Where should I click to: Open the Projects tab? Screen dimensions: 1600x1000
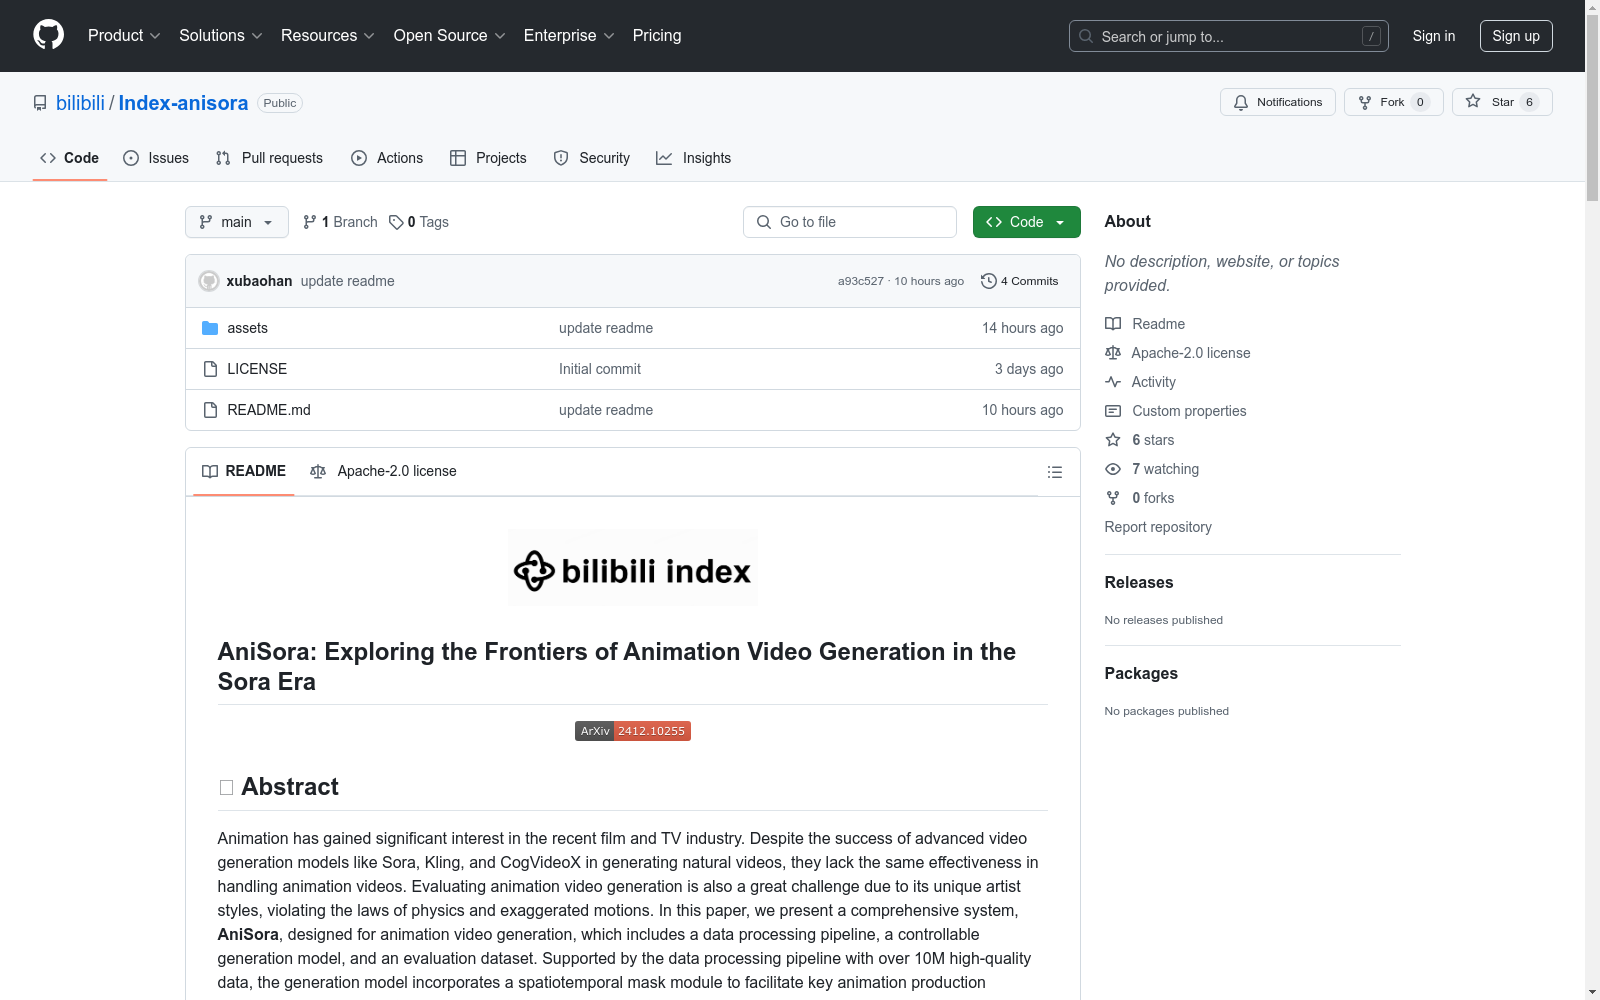point(488,158)
